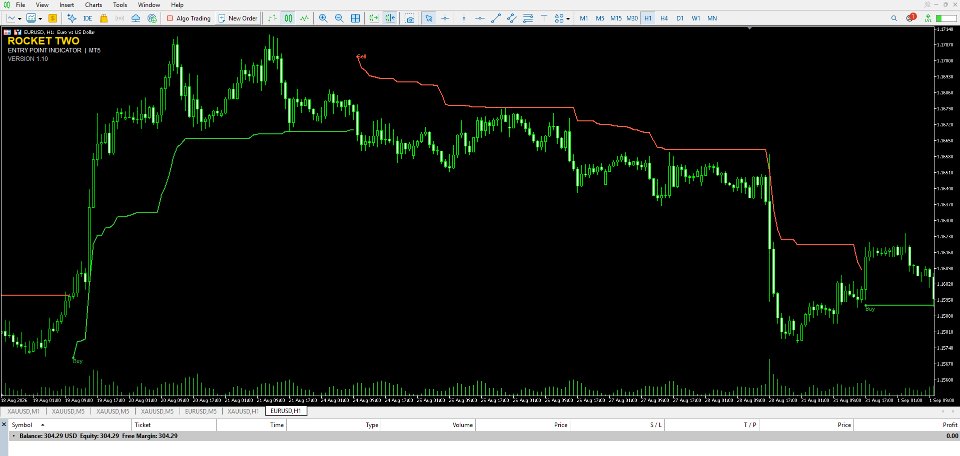Zoom out of the chart
The height and width of the screenshot is (456, 960).
pos(339,18)
